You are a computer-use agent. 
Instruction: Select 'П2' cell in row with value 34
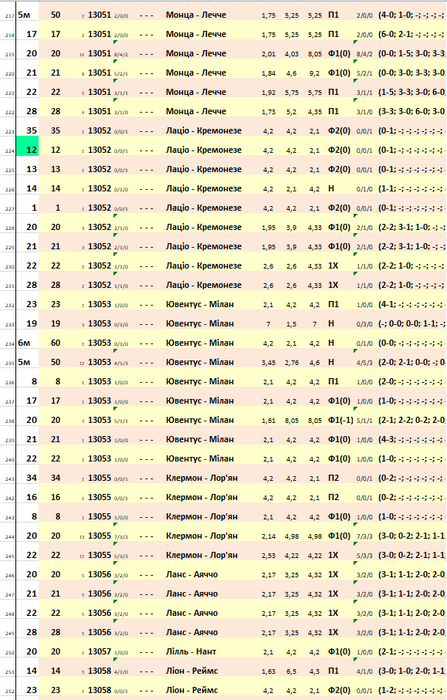coord(333,478)
